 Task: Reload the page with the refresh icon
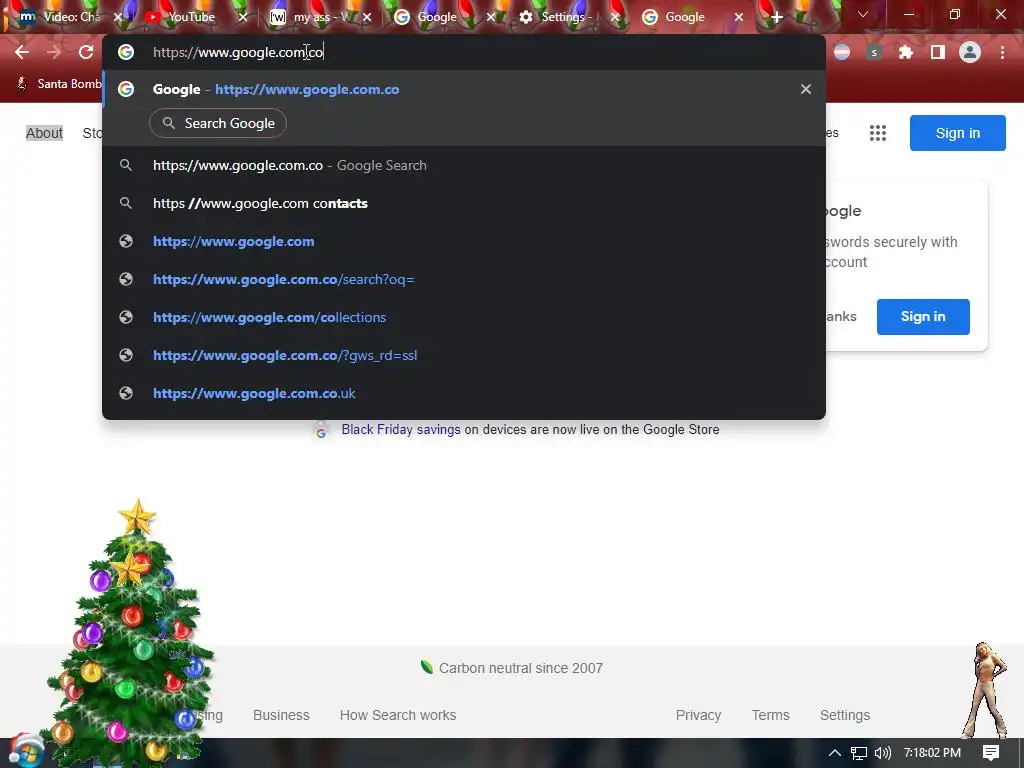coord(86,52)
